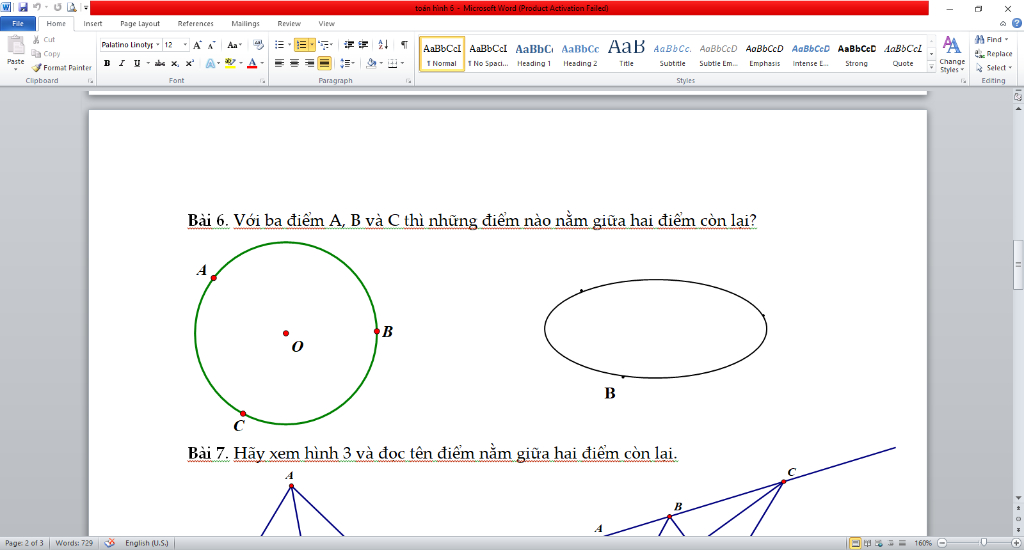
Task: Center the text
Action: click(x=295, y=63)
